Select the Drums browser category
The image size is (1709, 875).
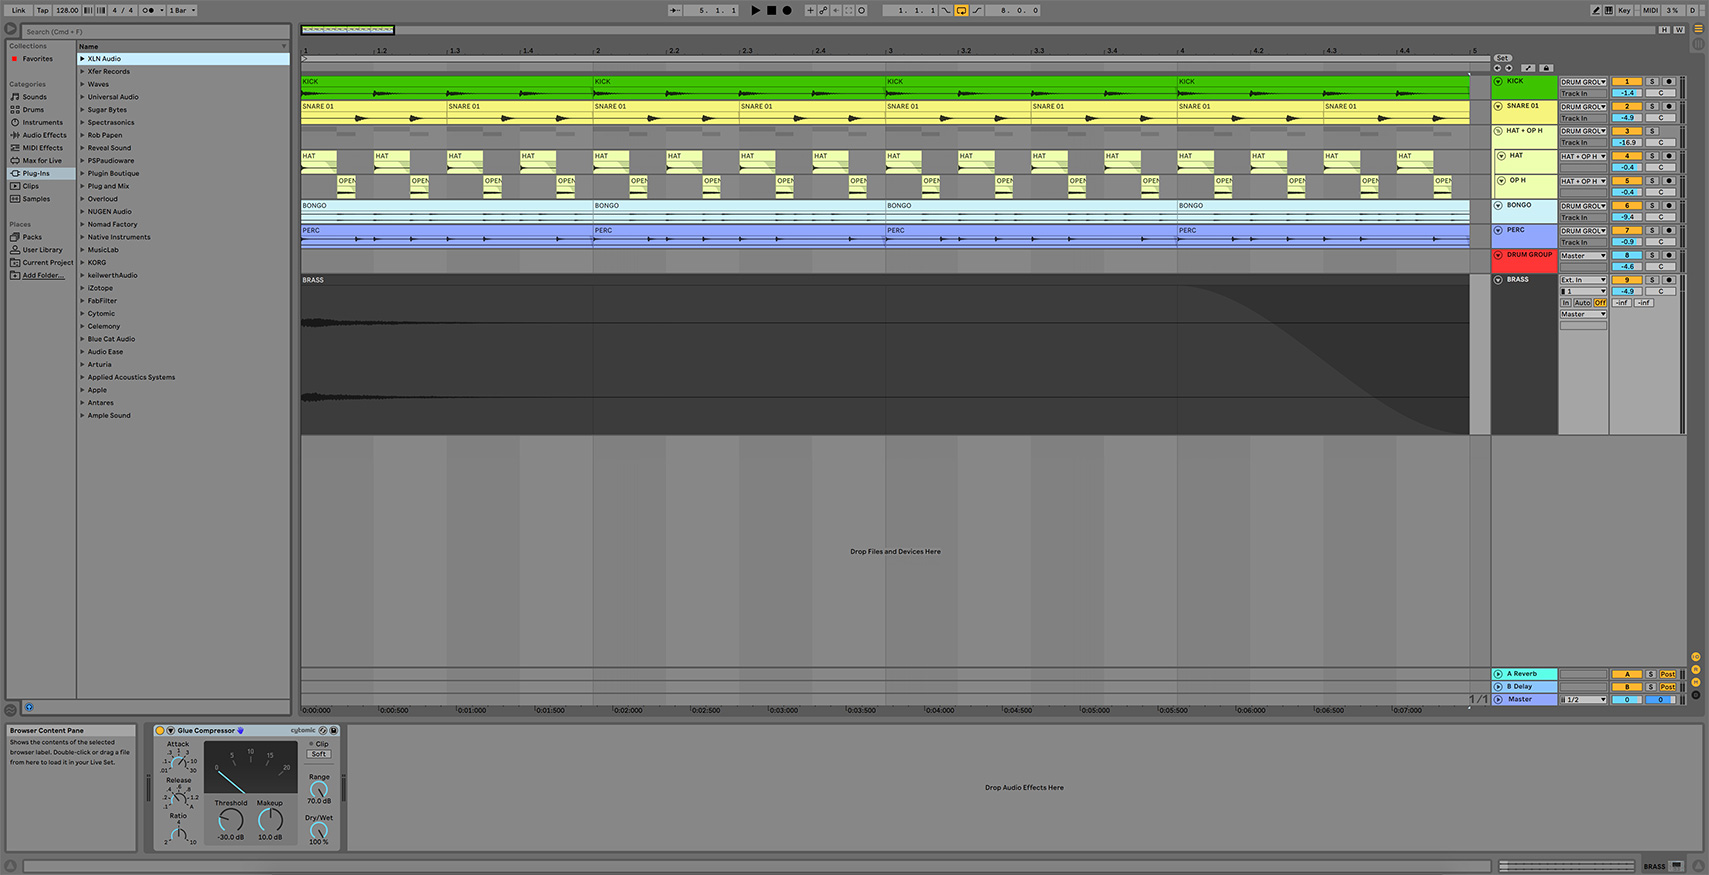tap(33, 110)
